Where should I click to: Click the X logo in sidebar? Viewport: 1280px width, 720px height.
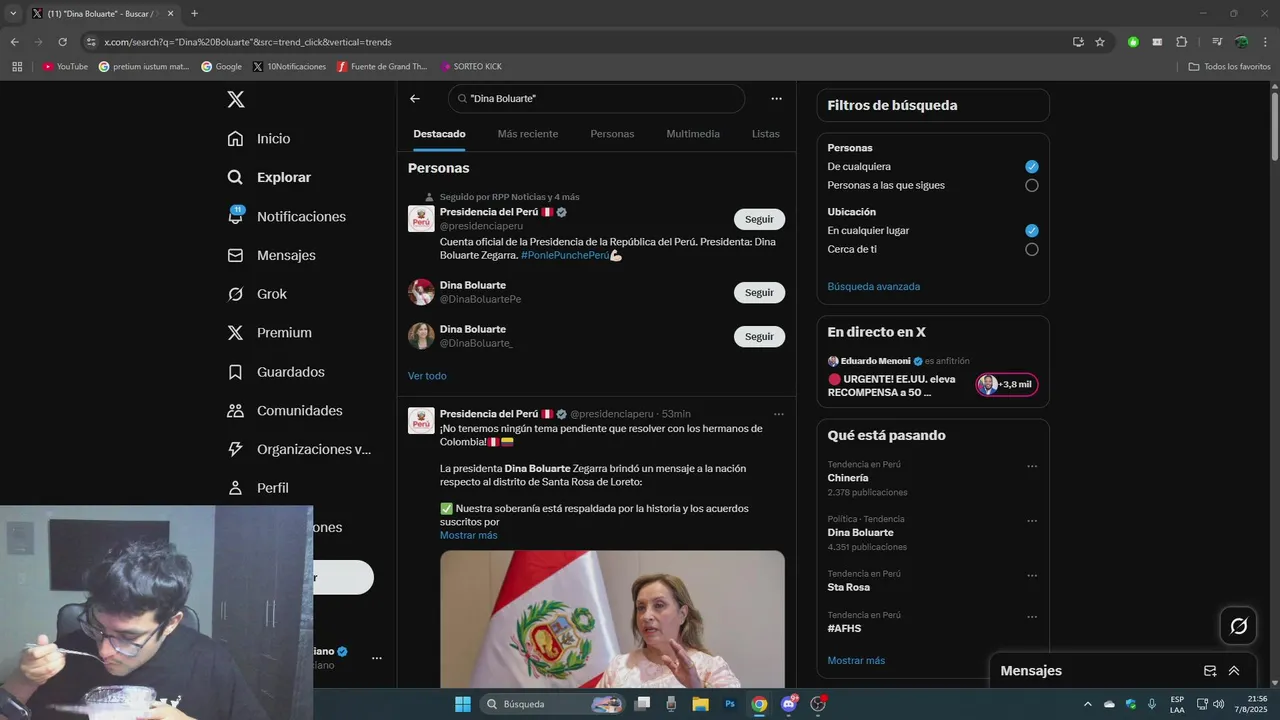point(235,99)
